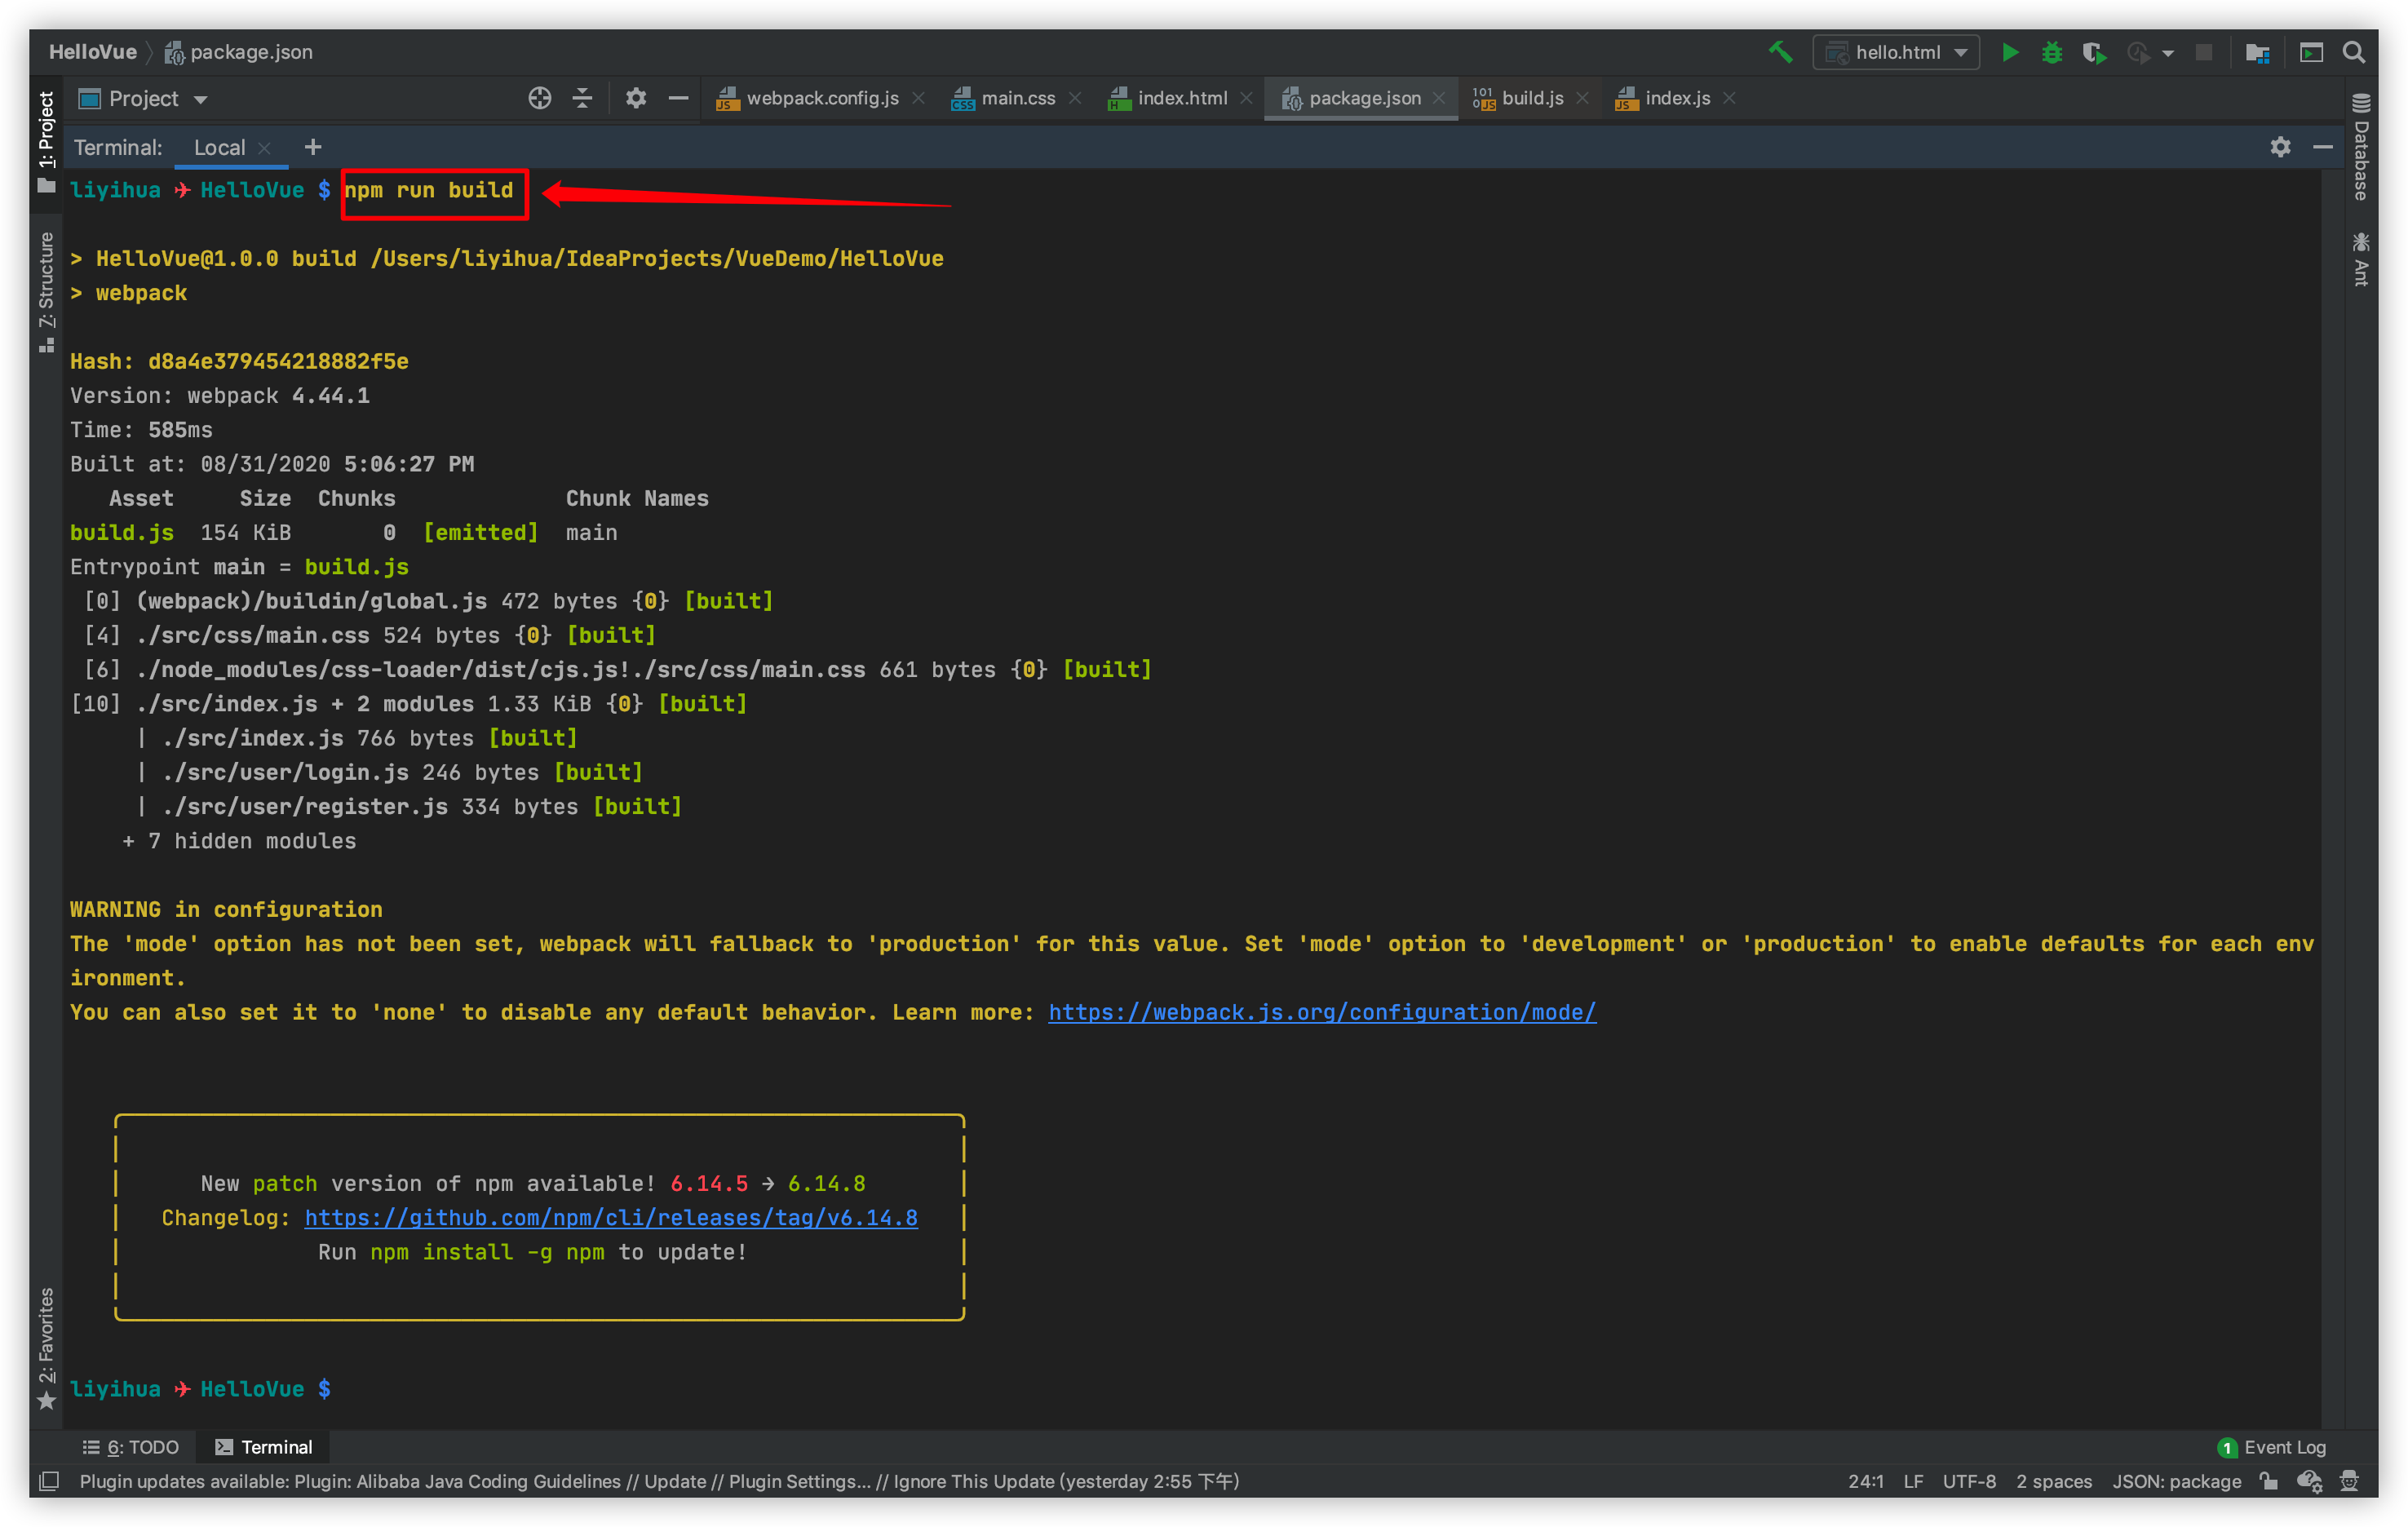Click the locate file crosshair icon
Image resolution: width=2408 pixels, height=1527 pixels.
coord(539,98)
